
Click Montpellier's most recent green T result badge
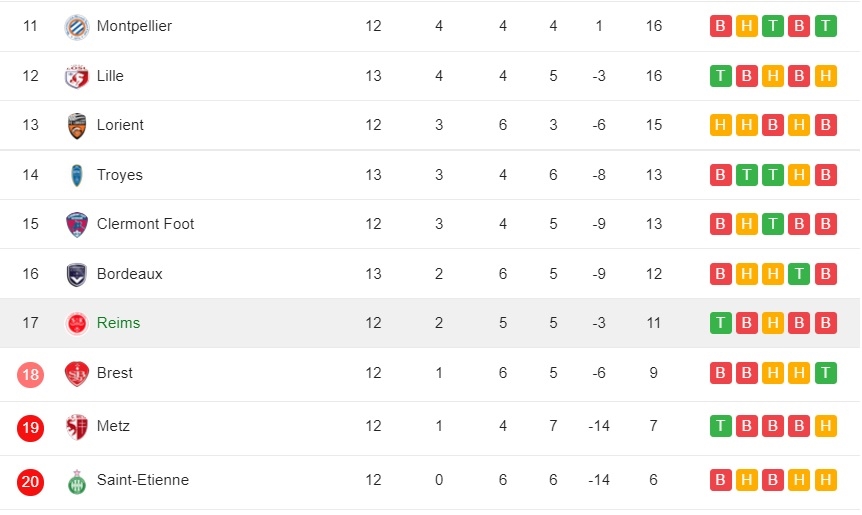coord(825,26)
